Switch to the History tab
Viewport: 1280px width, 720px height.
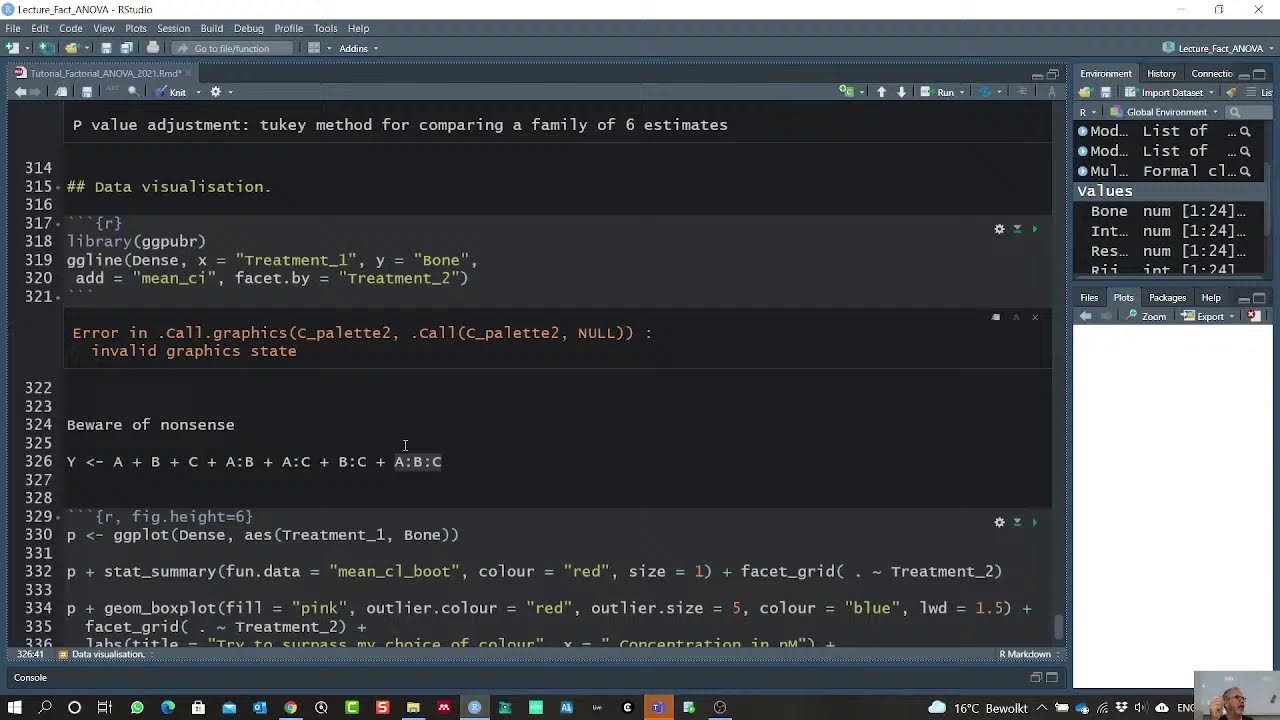click(x=1161, y=73)
